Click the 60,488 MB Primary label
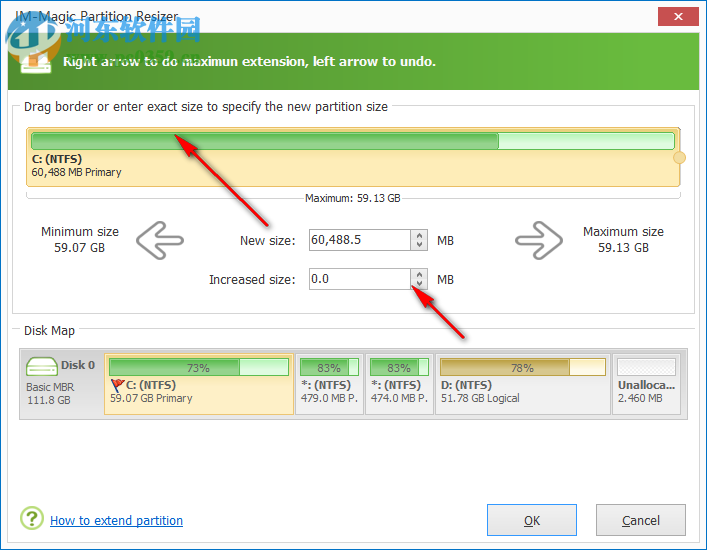Viewport: 707px width, 550px height. (x=76, y=172)
